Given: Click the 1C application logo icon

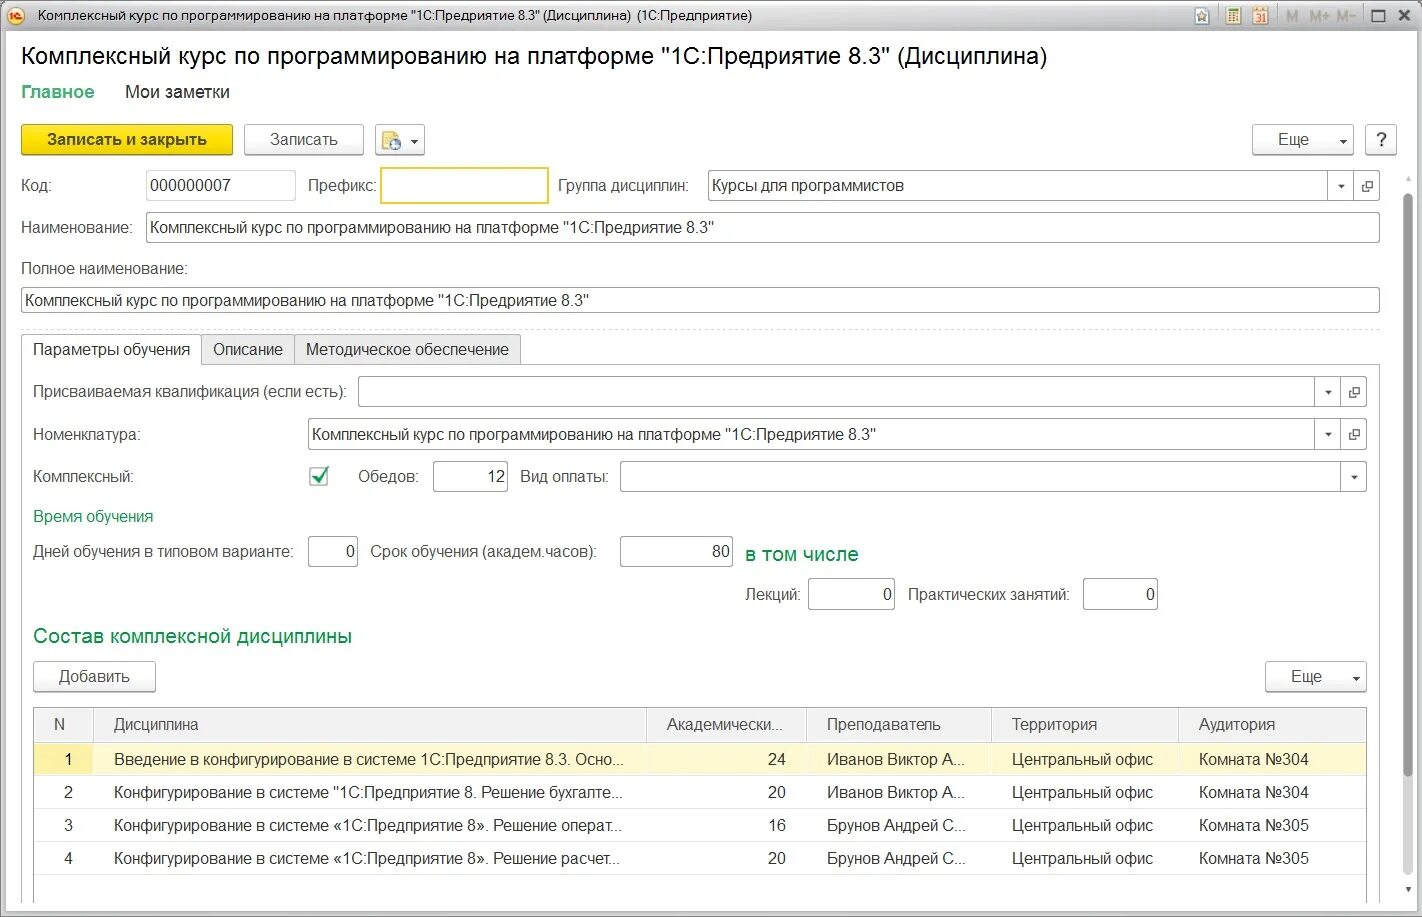Looking at the screenshot, I should click(16, 16).
